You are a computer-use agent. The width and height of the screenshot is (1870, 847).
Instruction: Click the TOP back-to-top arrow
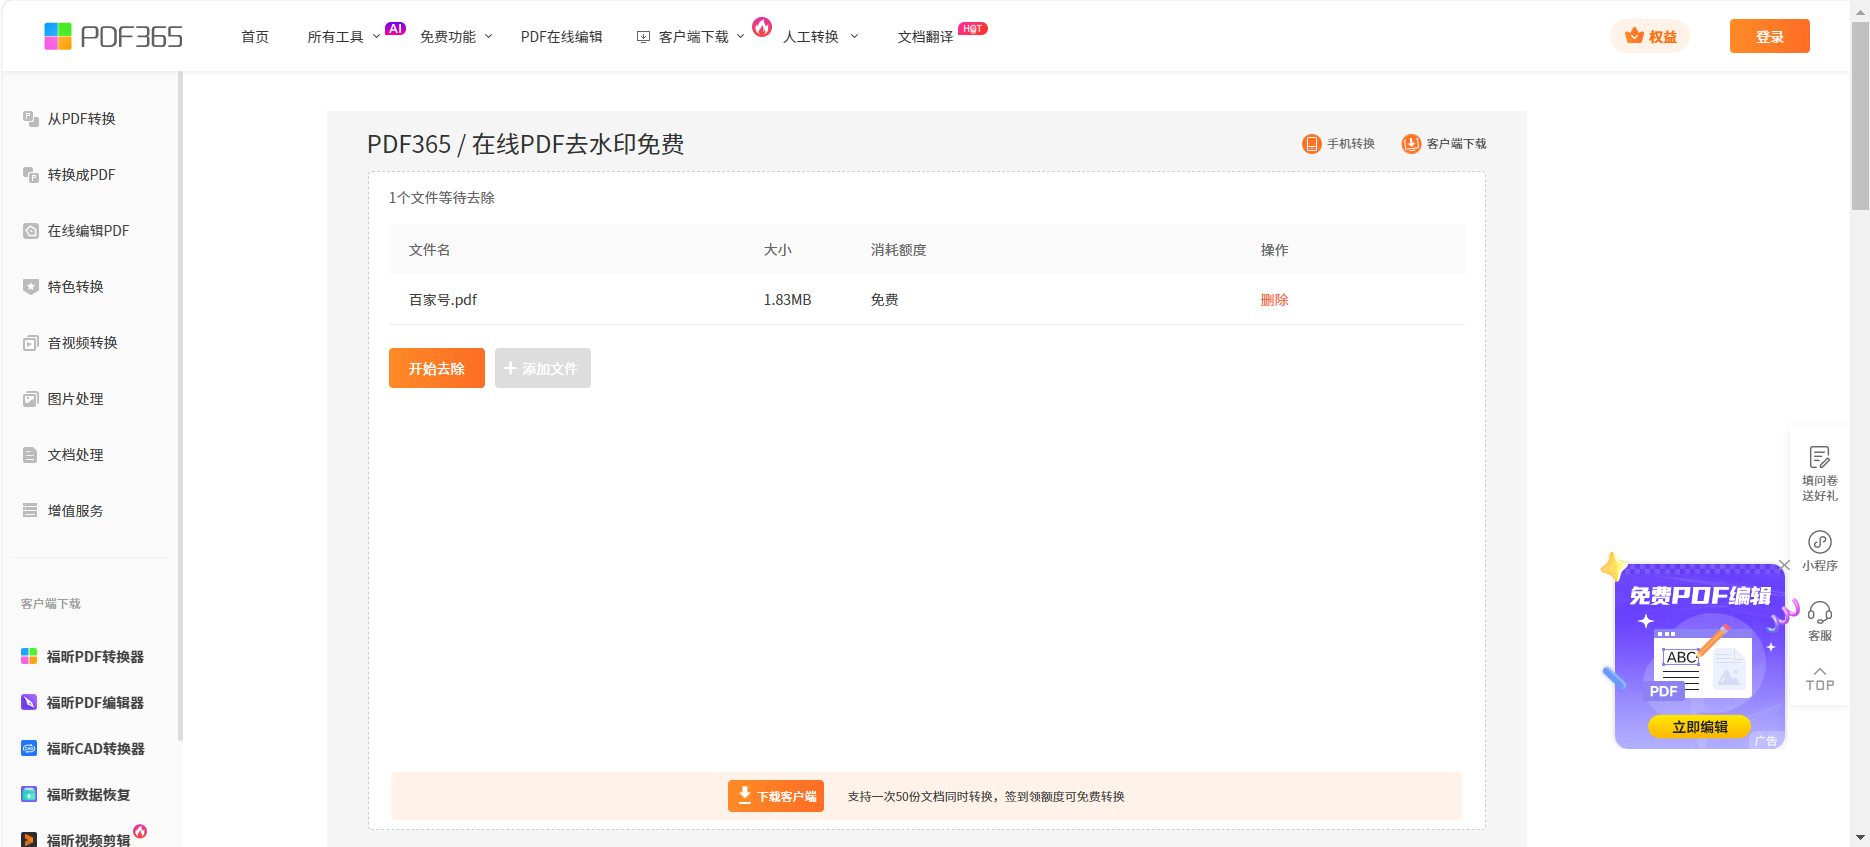click(1819, 678)
